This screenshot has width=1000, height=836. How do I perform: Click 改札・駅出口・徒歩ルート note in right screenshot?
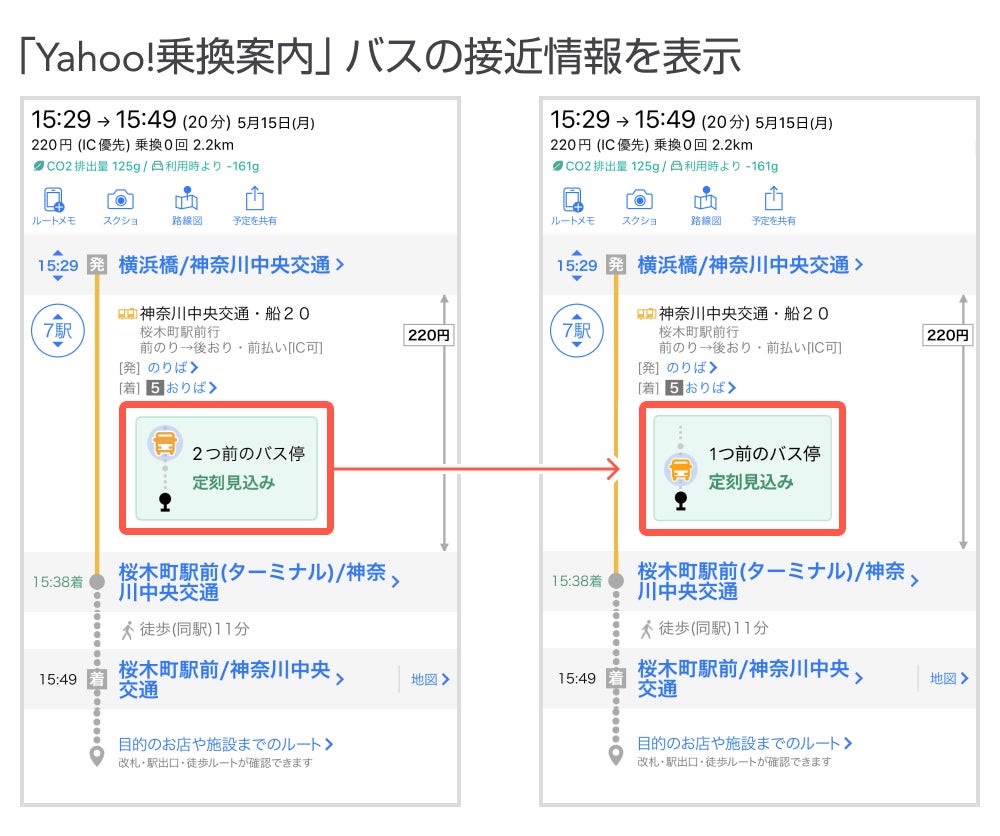pyautogui.click(x=735, y=762)
